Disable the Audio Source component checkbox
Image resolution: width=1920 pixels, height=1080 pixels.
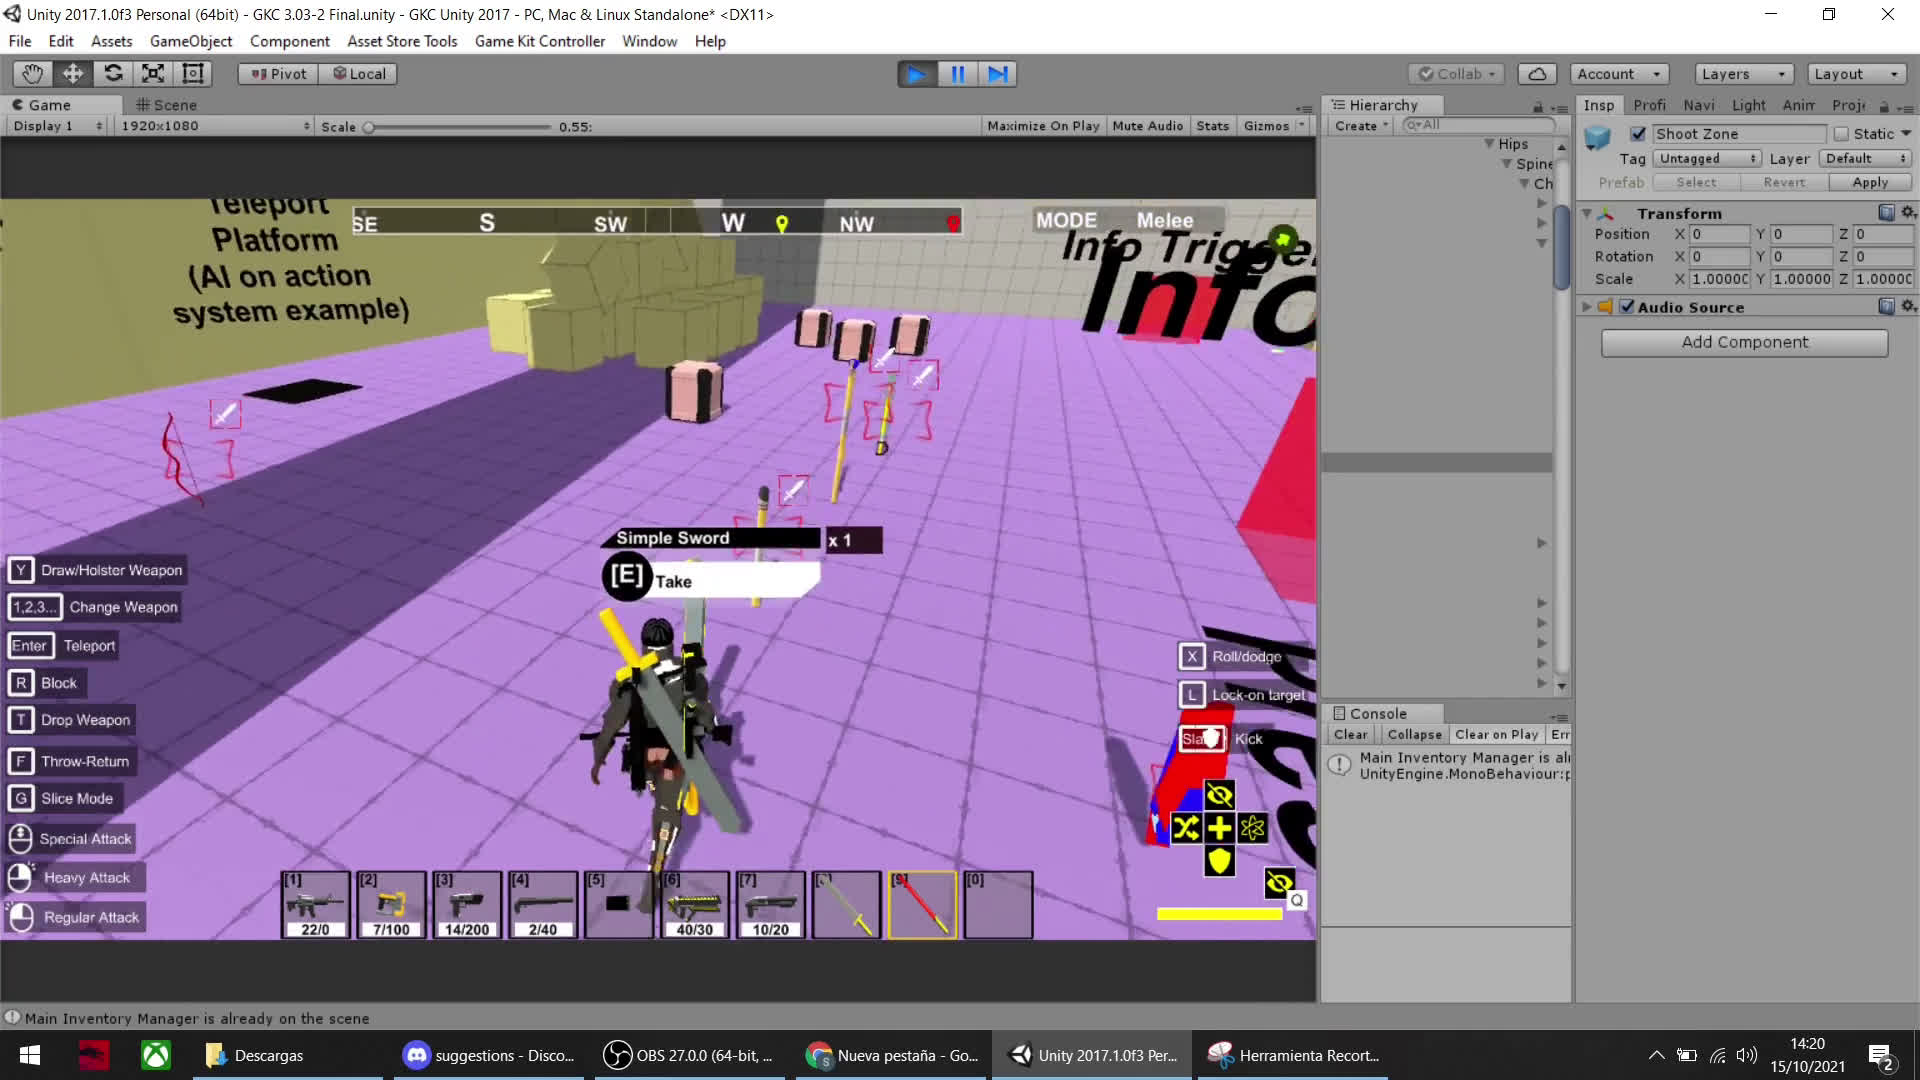tap(1627, 307)
